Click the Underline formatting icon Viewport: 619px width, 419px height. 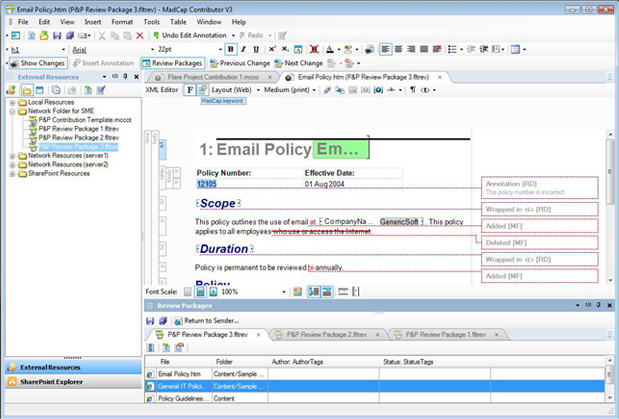click(256, 49)
